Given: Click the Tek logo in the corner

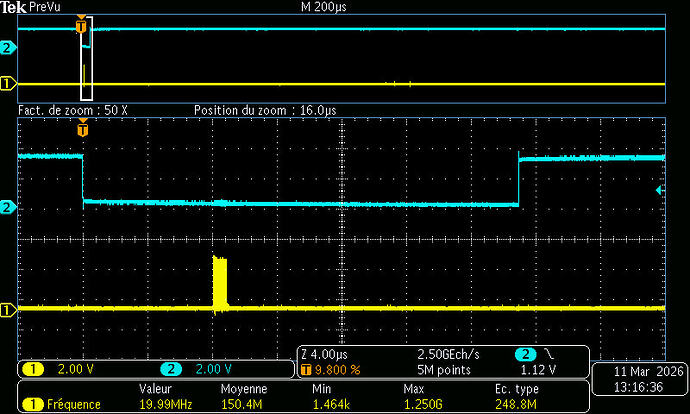Looking at the screenshot, I should [x=12, y=7].
